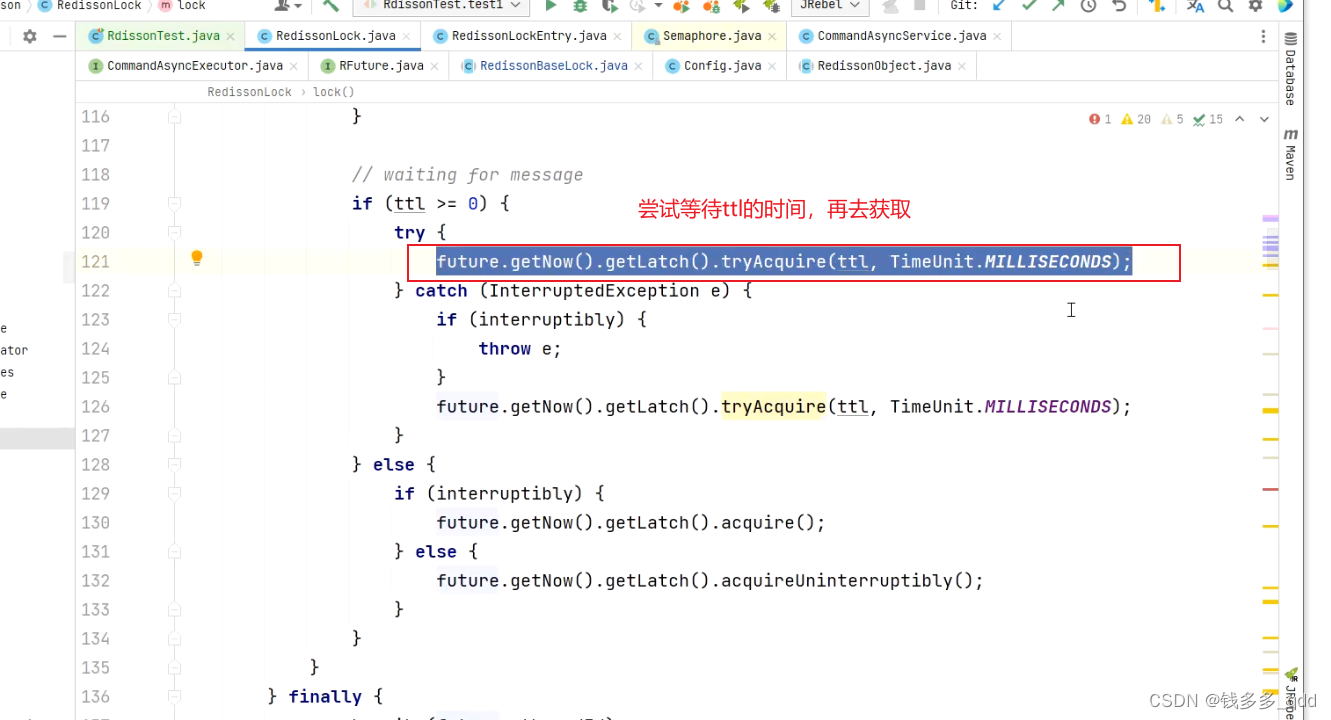Open the RdissonTest.test1 run configuration dropdown

coord(443,6)
